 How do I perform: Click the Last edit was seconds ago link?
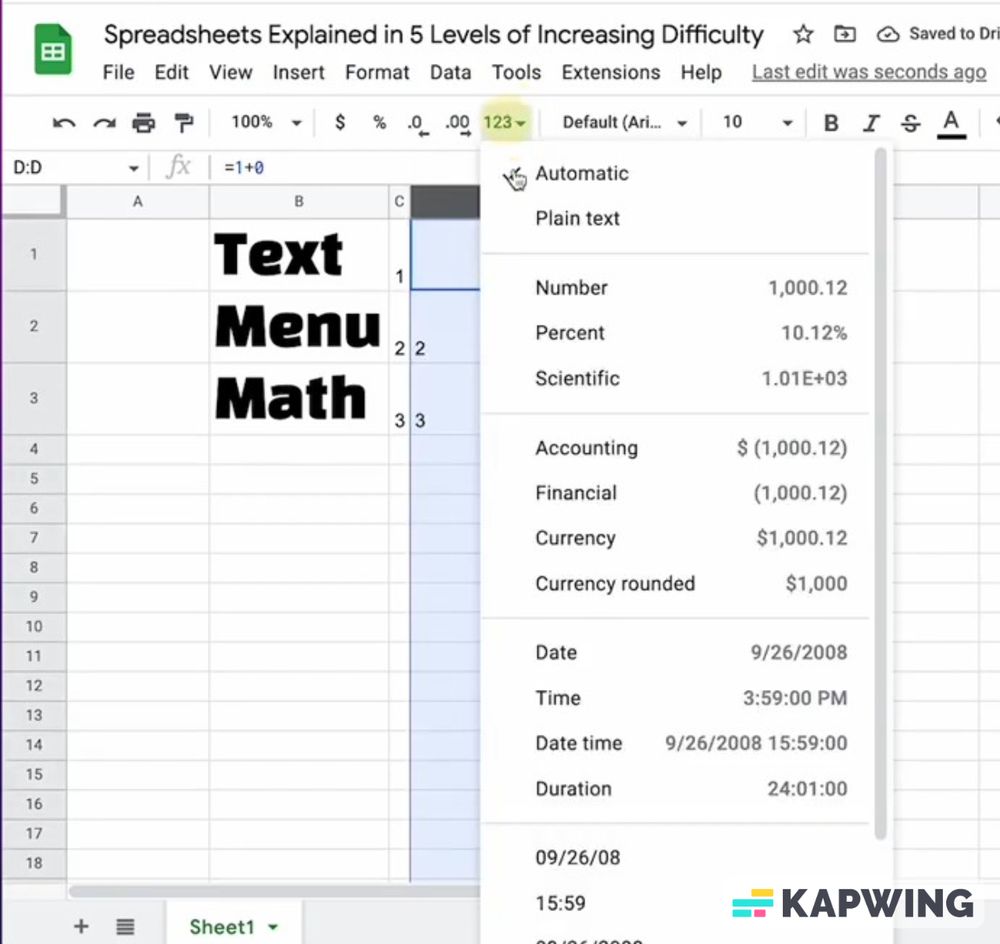[x=868, y=72]
